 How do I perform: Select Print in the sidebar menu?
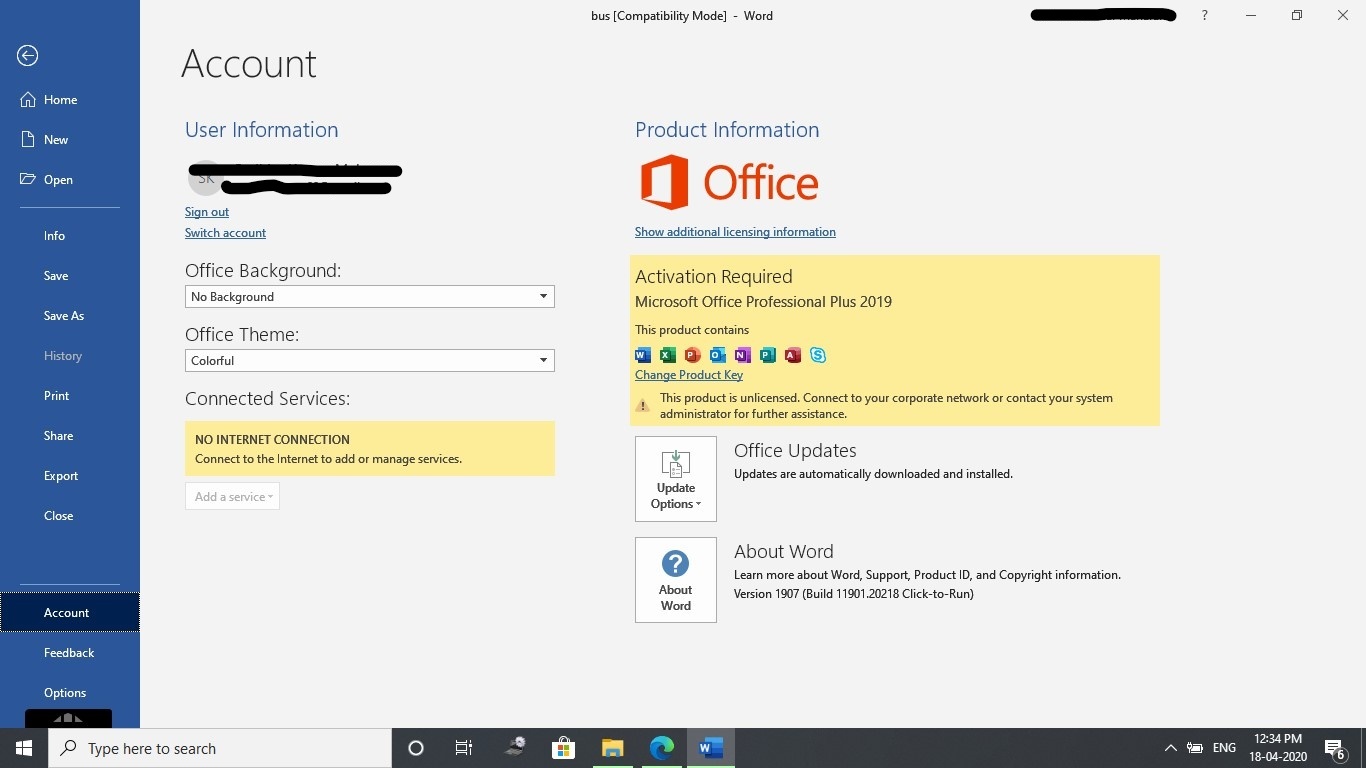[57, 396]
